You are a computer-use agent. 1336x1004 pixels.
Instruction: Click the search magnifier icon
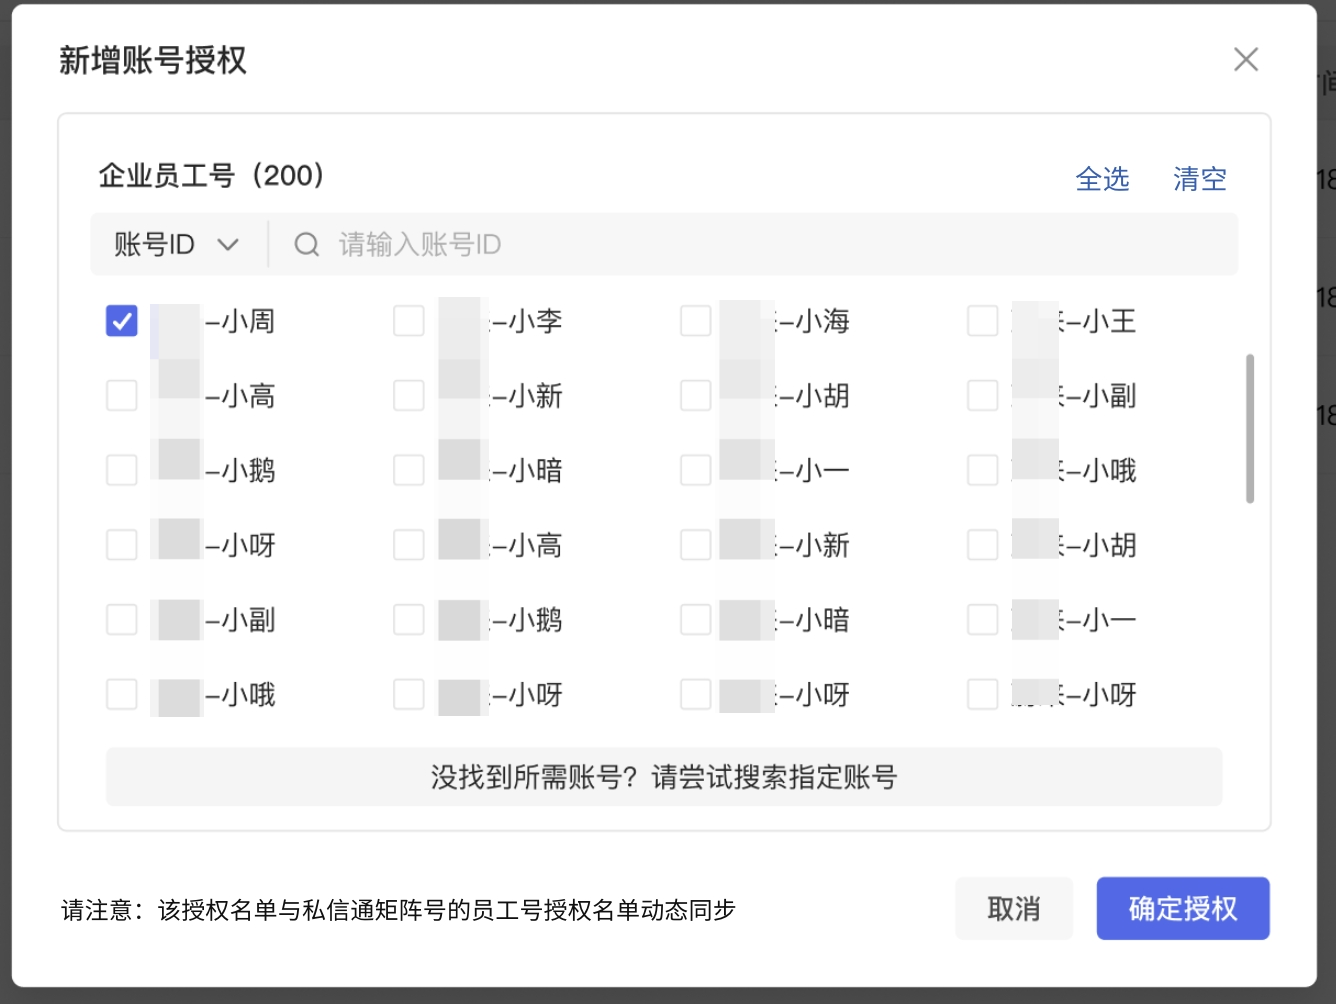(306, 244)
